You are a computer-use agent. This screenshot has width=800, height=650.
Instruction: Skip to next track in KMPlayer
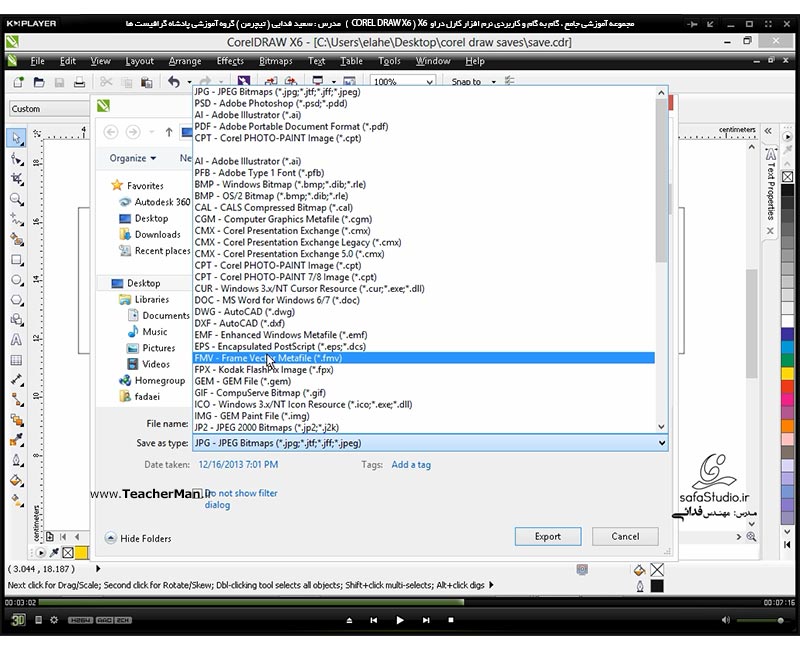[426, 620]
